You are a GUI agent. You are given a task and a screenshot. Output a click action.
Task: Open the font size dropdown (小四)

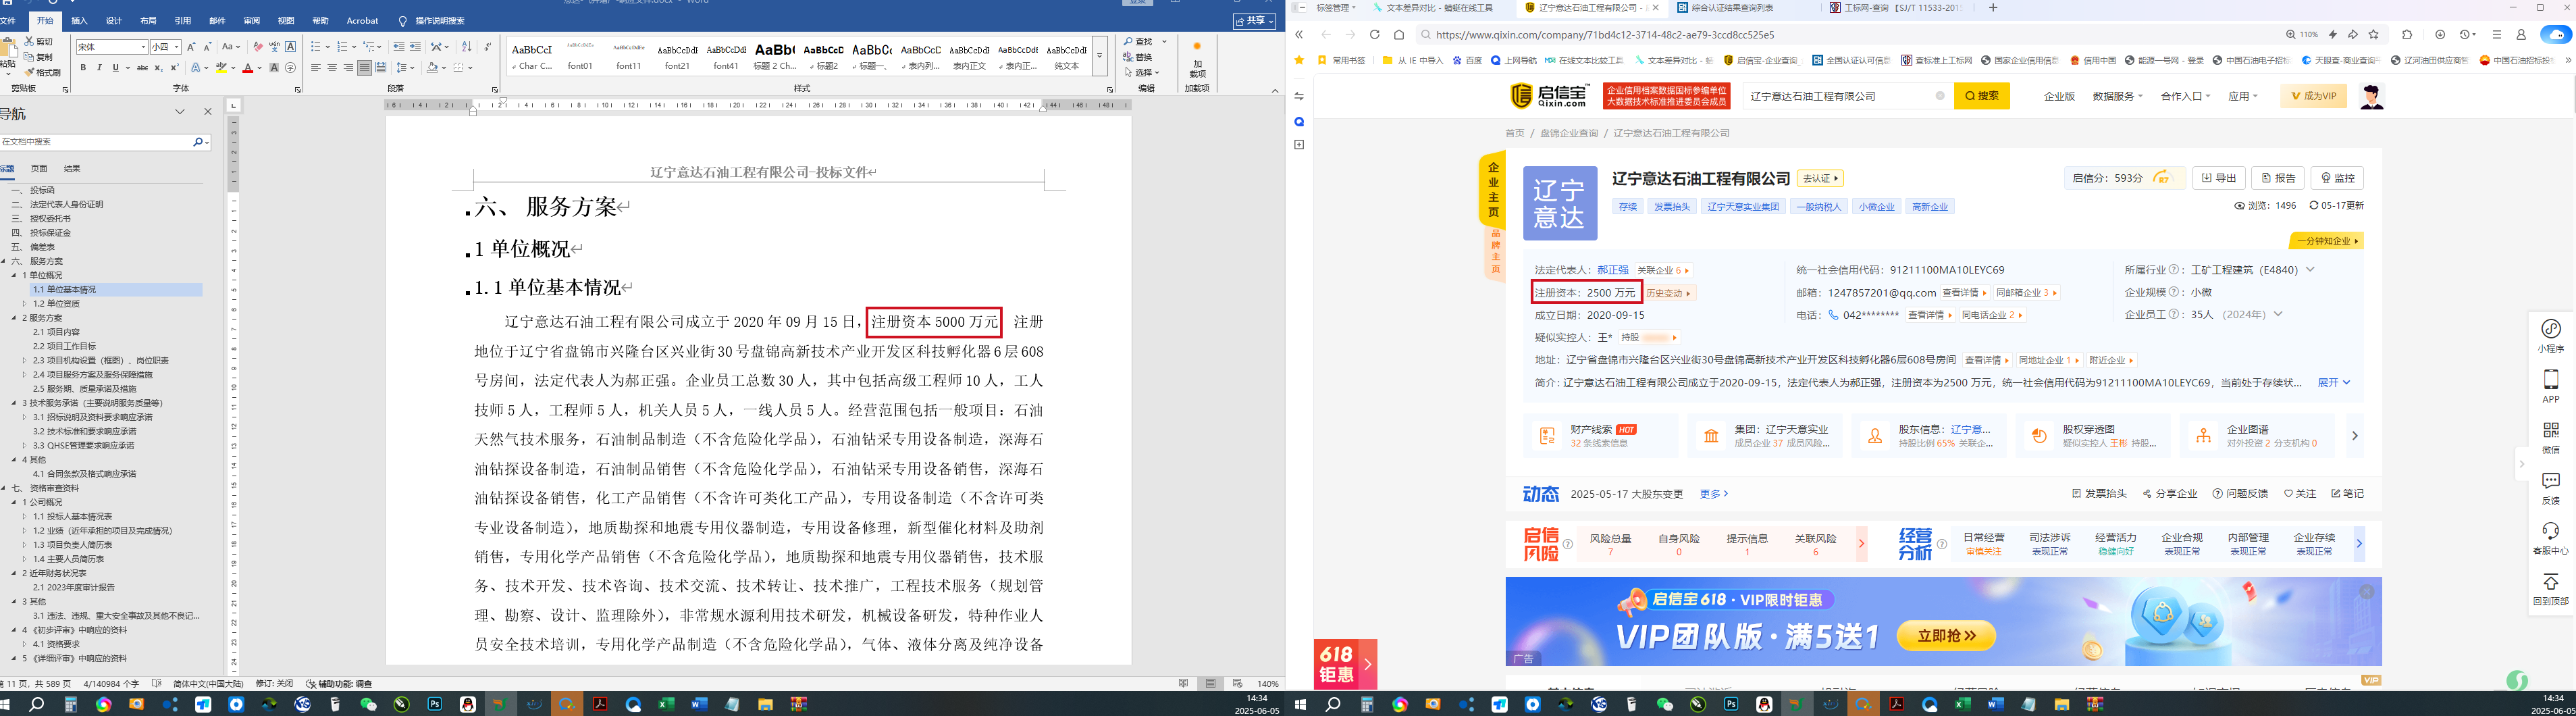click(177, 47)
